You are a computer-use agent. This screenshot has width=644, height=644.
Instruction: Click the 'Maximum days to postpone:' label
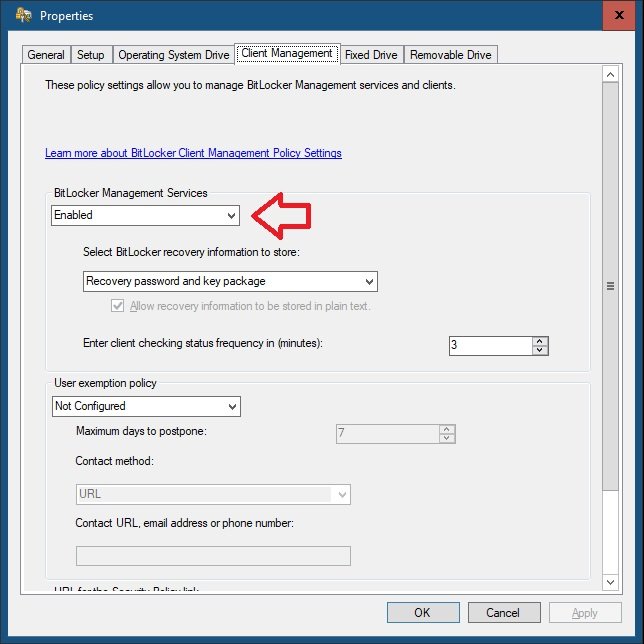click(141, 431)
